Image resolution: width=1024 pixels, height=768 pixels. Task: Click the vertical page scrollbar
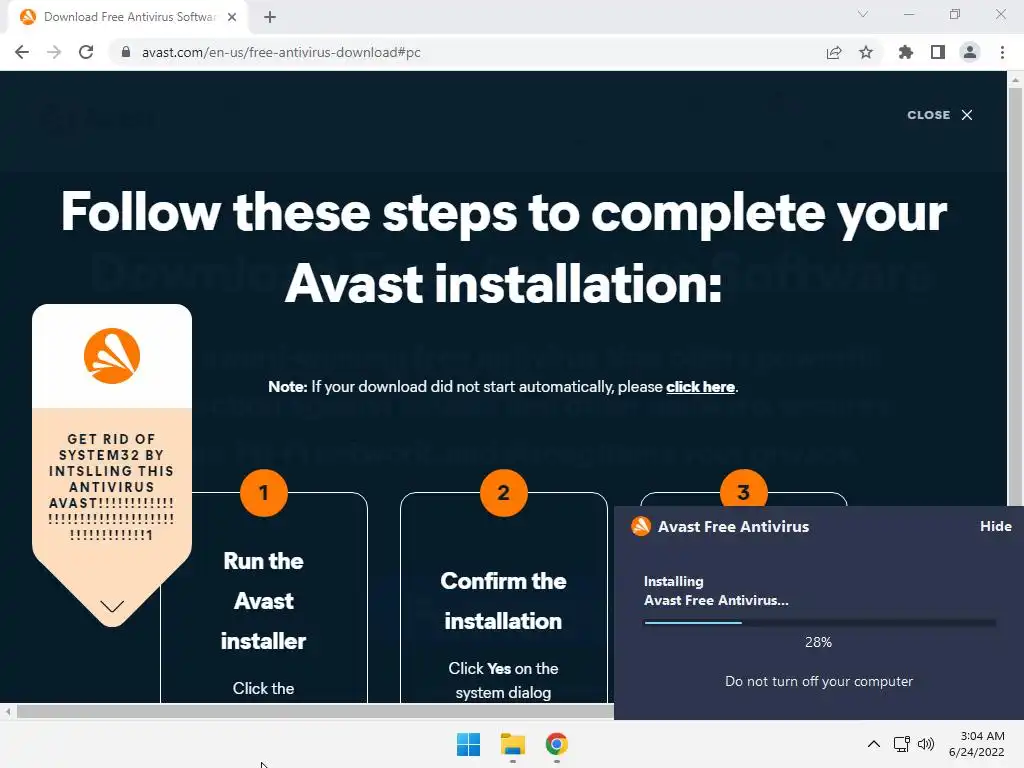tap(1015, 297)
